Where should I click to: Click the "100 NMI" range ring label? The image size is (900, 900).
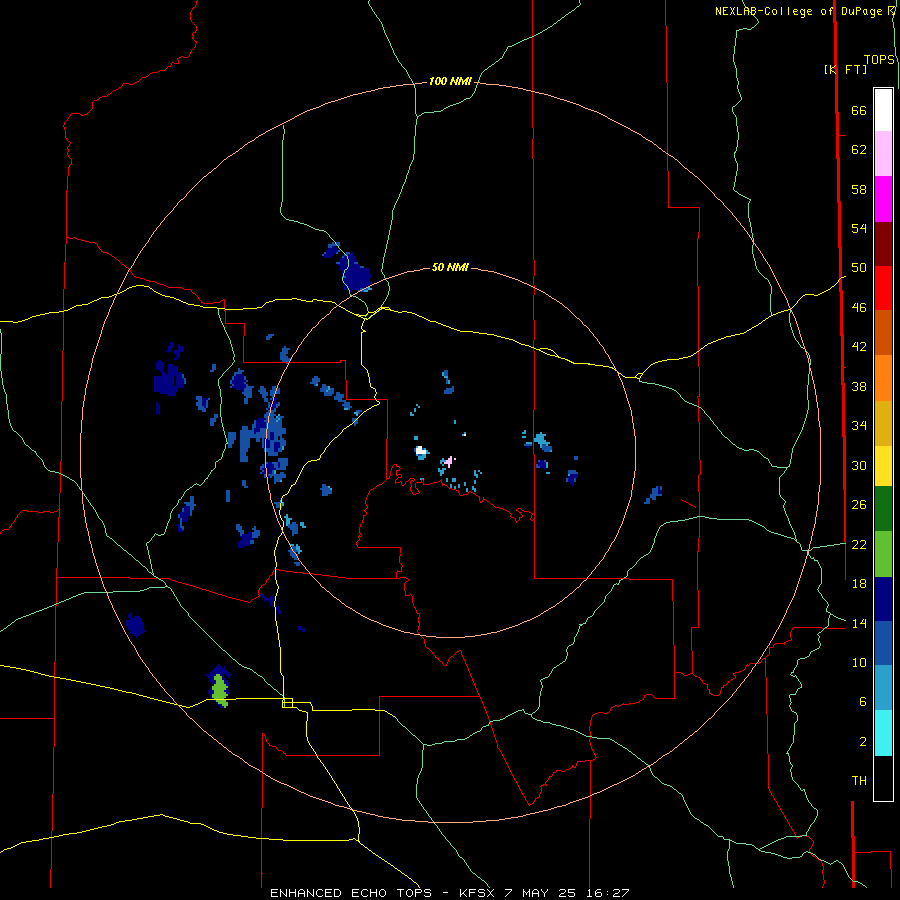tap(450, 82)
